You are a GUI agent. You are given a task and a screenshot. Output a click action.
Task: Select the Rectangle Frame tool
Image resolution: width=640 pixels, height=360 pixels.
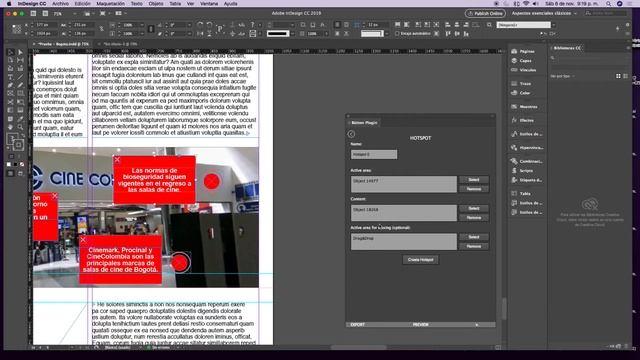click(11, 93)
